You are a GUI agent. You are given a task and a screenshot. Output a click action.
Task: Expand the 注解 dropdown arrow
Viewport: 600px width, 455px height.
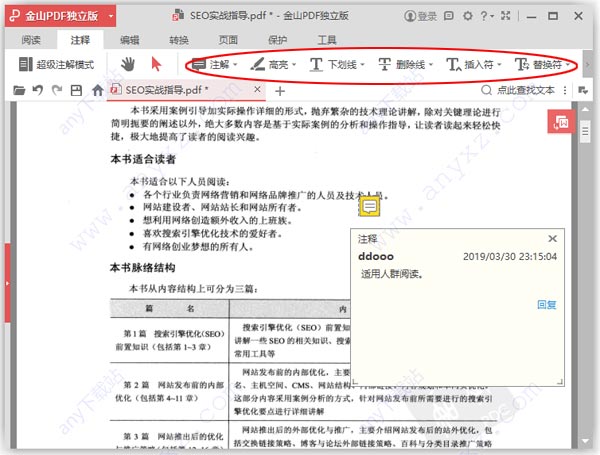[x=235, y=64]
